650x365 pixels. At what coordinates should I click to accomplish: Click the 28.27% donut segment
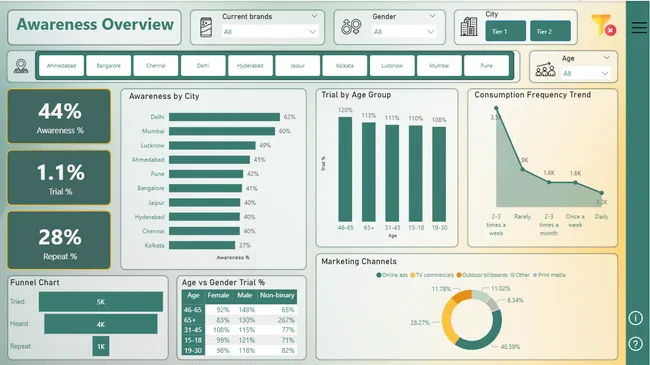(447, 321)
